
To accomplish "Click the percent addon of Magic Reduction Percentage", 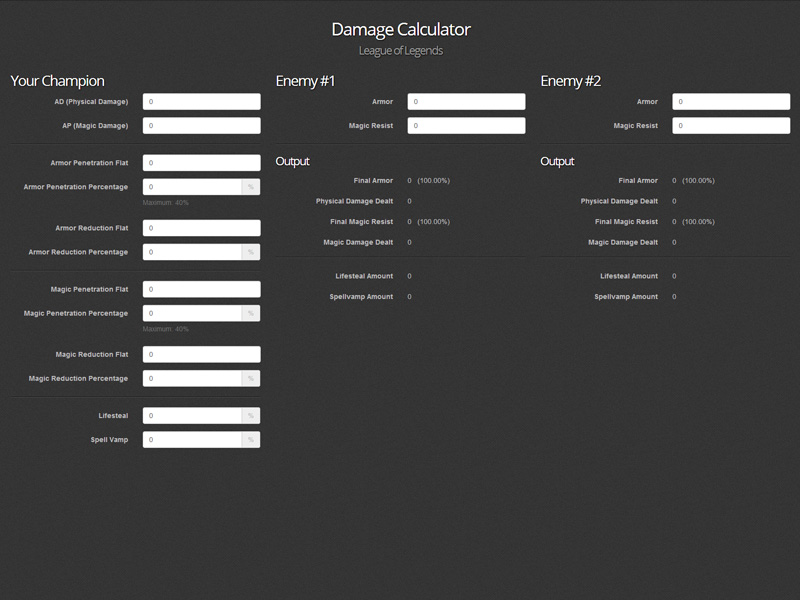I will tap(251, 379).
